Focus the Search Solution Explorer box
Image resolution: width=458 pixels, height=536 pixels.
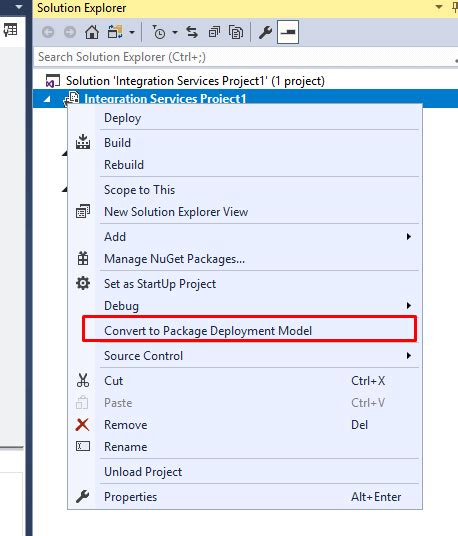244,57
